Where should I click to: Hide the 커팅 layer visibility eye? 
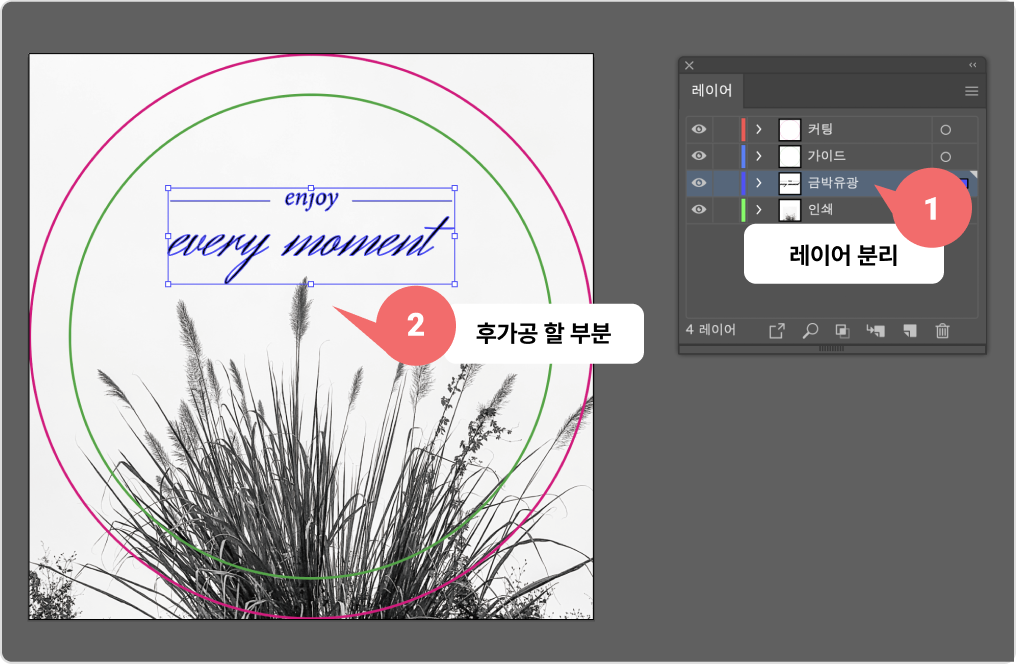(x=698, y=128)
